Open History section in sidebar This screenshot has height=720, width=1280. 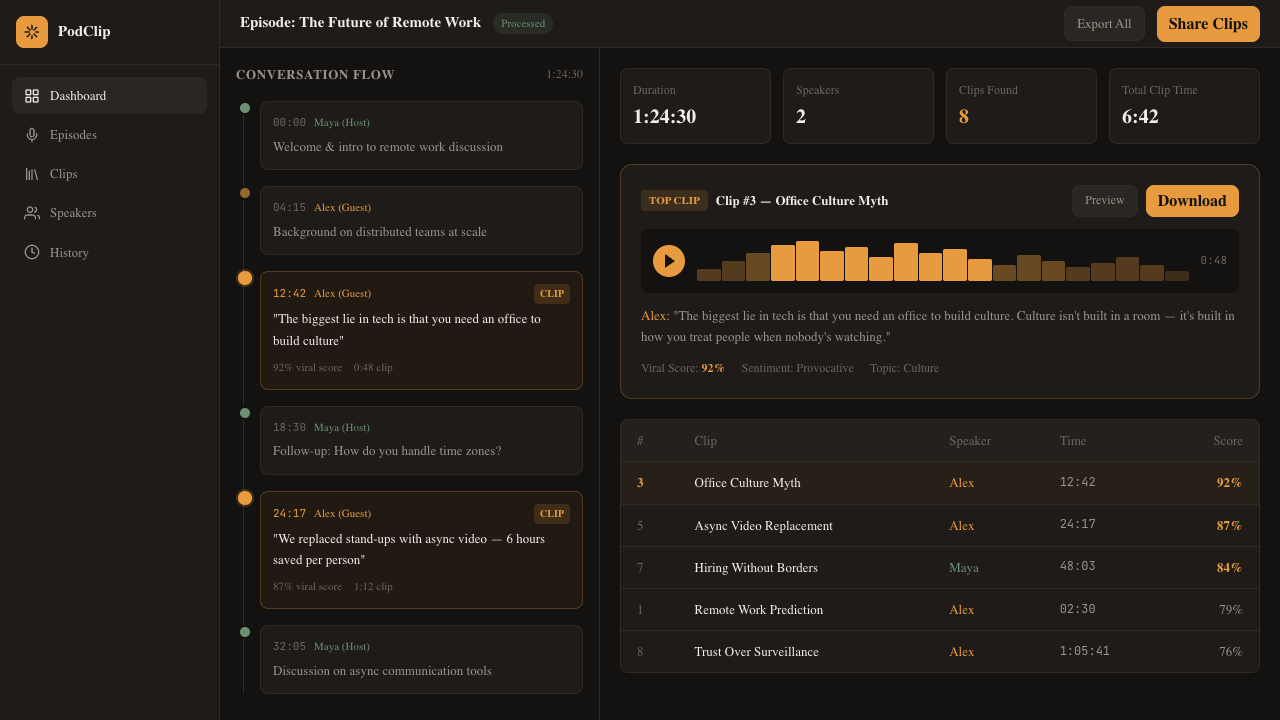click(x=109, y=252)
